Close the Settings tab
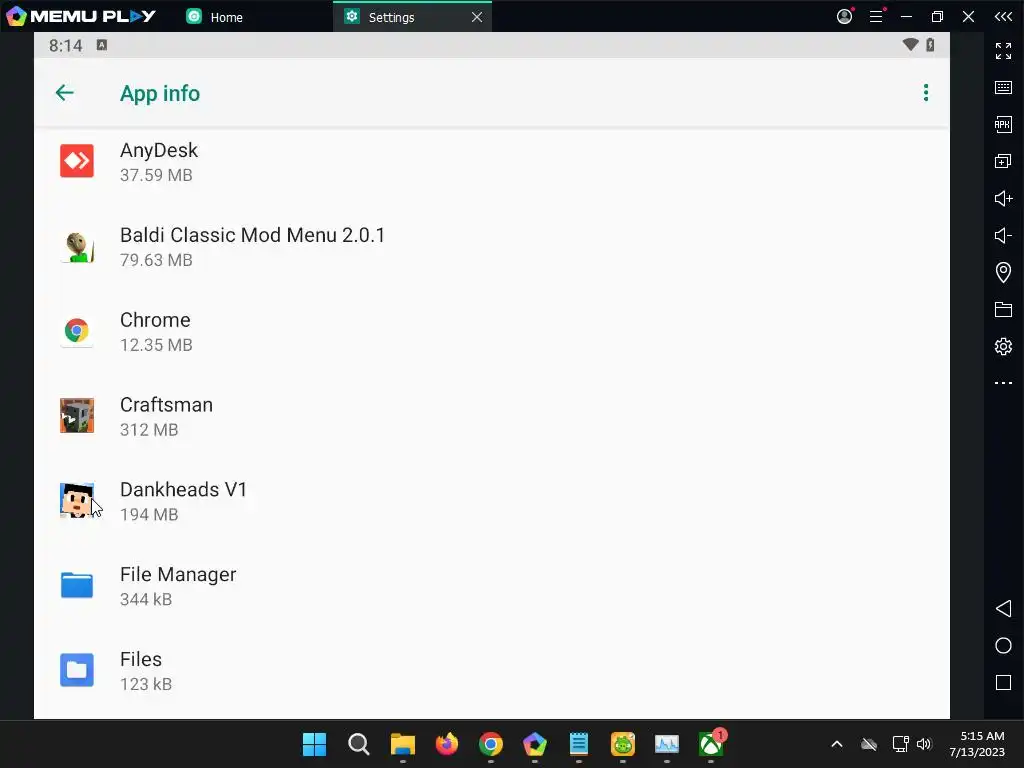 [x=477, y=17]
